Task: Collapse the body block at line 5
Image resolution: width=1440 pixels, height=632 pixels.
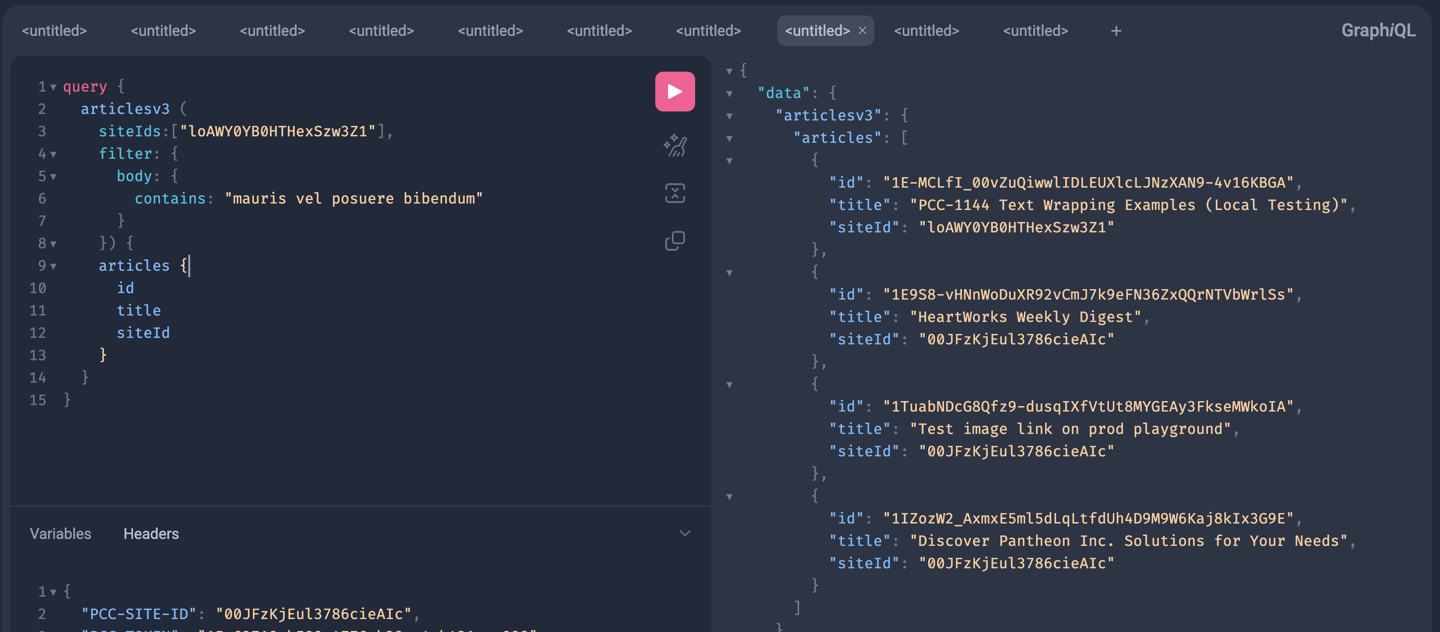Action: point(53,177)
